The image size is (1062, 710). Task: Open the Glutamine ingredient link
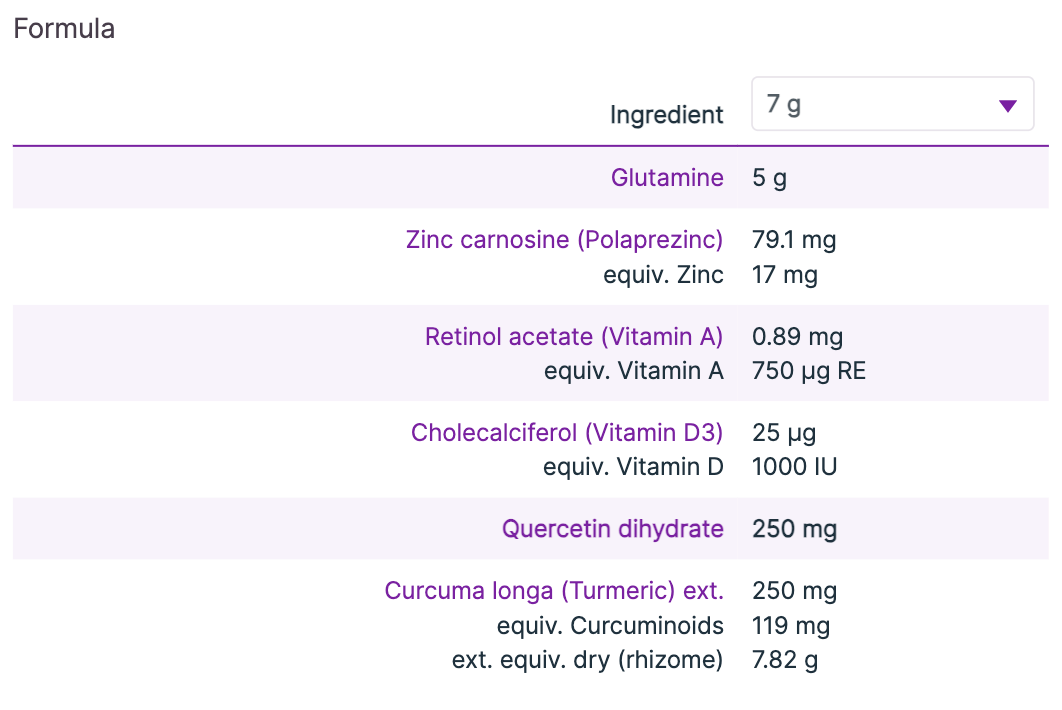tap(667, 178)
